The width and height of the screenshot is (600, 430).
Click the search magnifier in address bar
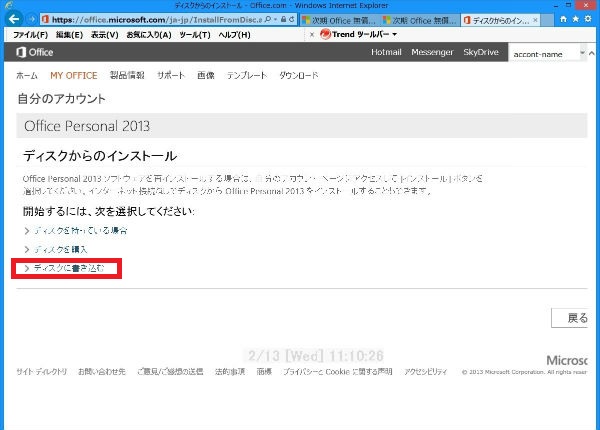click(268, 19)
